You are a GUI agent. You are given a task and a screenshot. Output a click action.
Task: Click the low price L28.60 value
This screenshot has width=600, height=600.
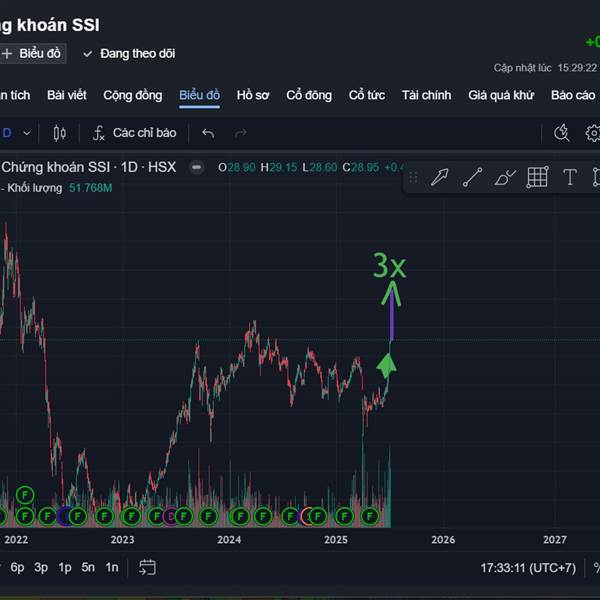(320, 168)
